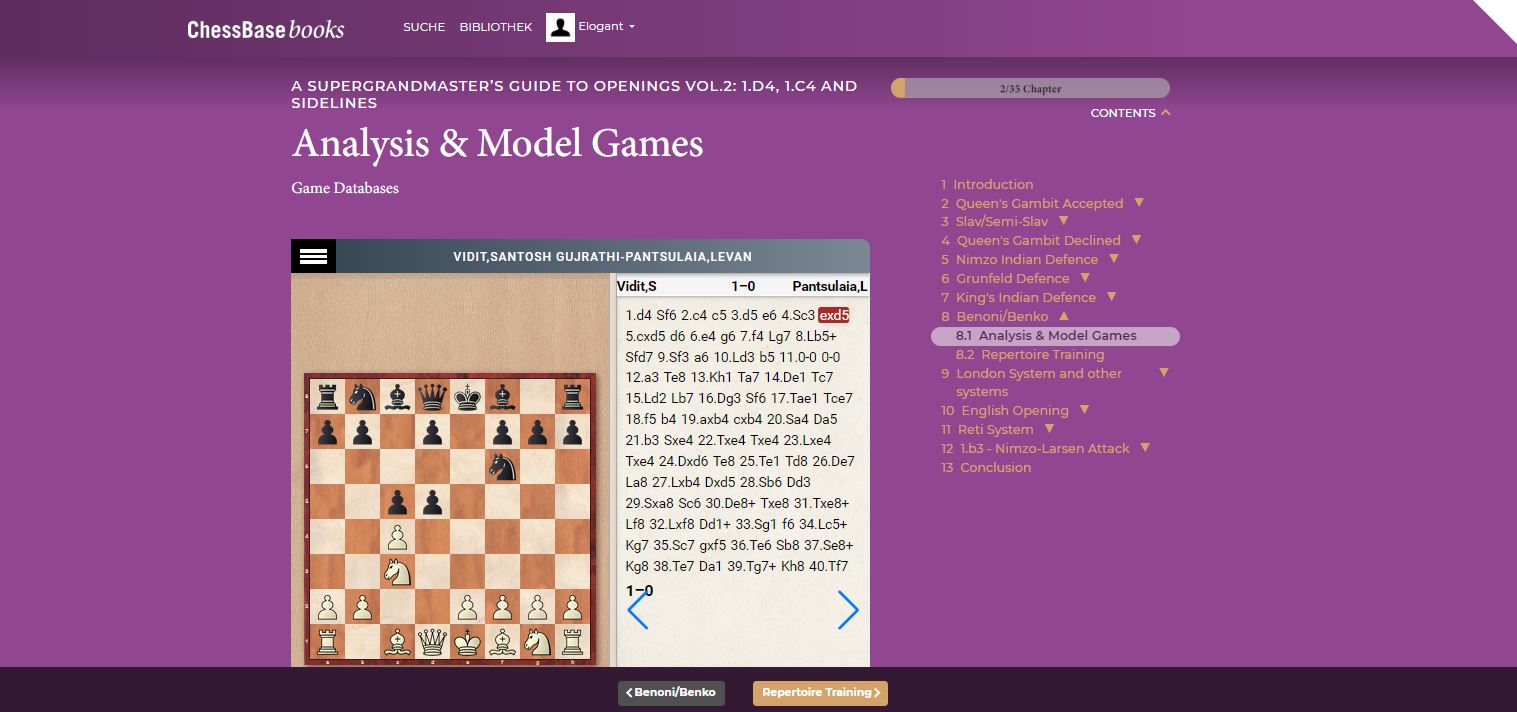
Task: Select the black pawn on c5
Action: click(x=397, y=502)
